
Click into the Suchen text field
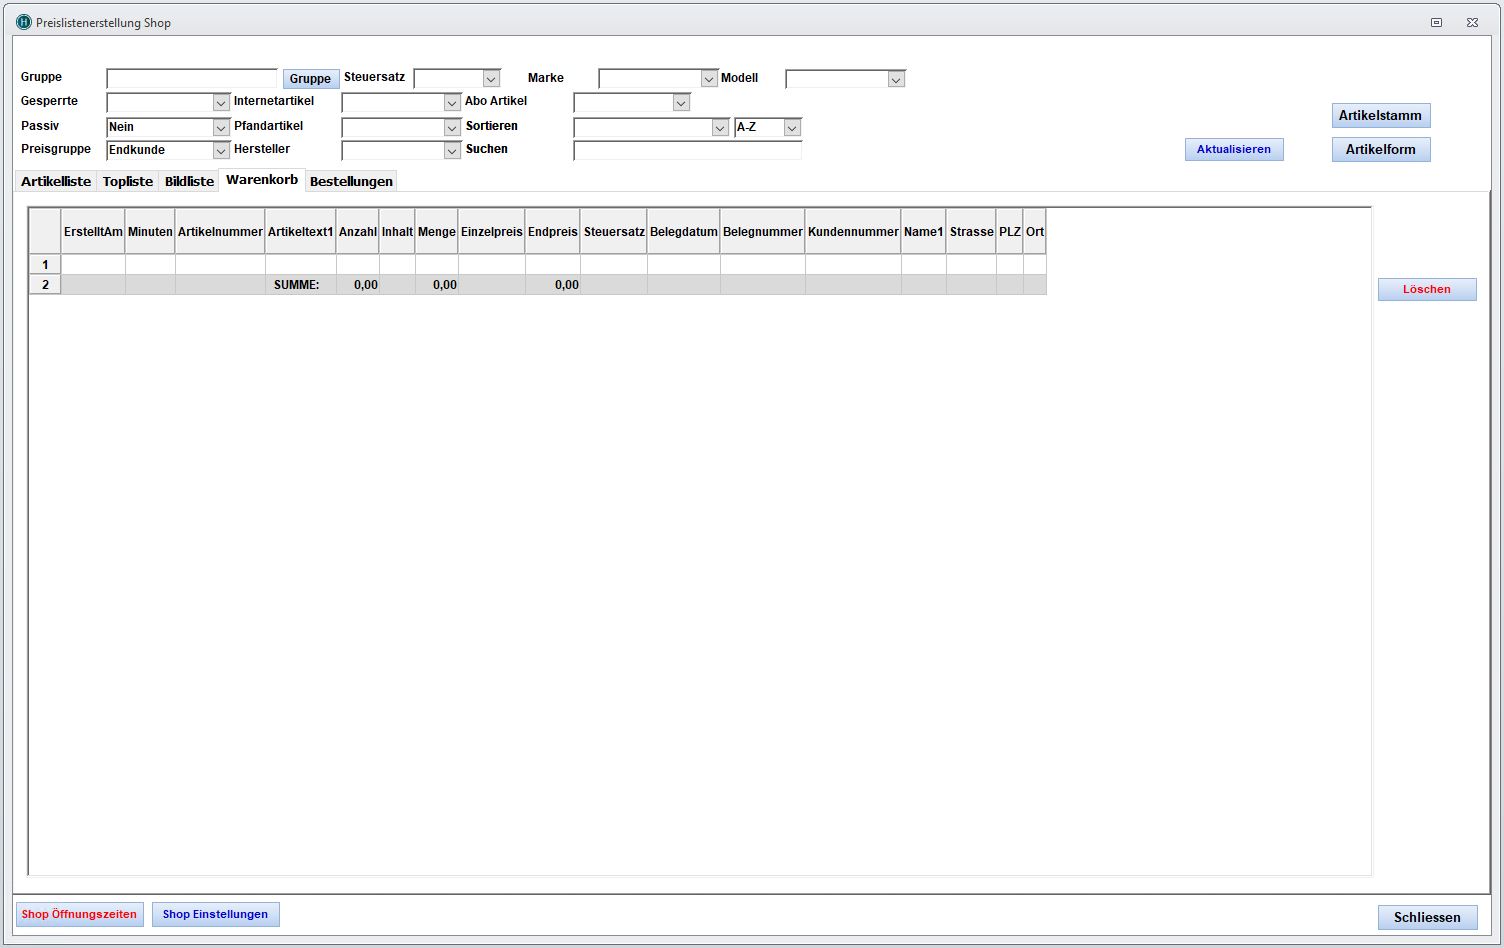click(x=687, y=151)
